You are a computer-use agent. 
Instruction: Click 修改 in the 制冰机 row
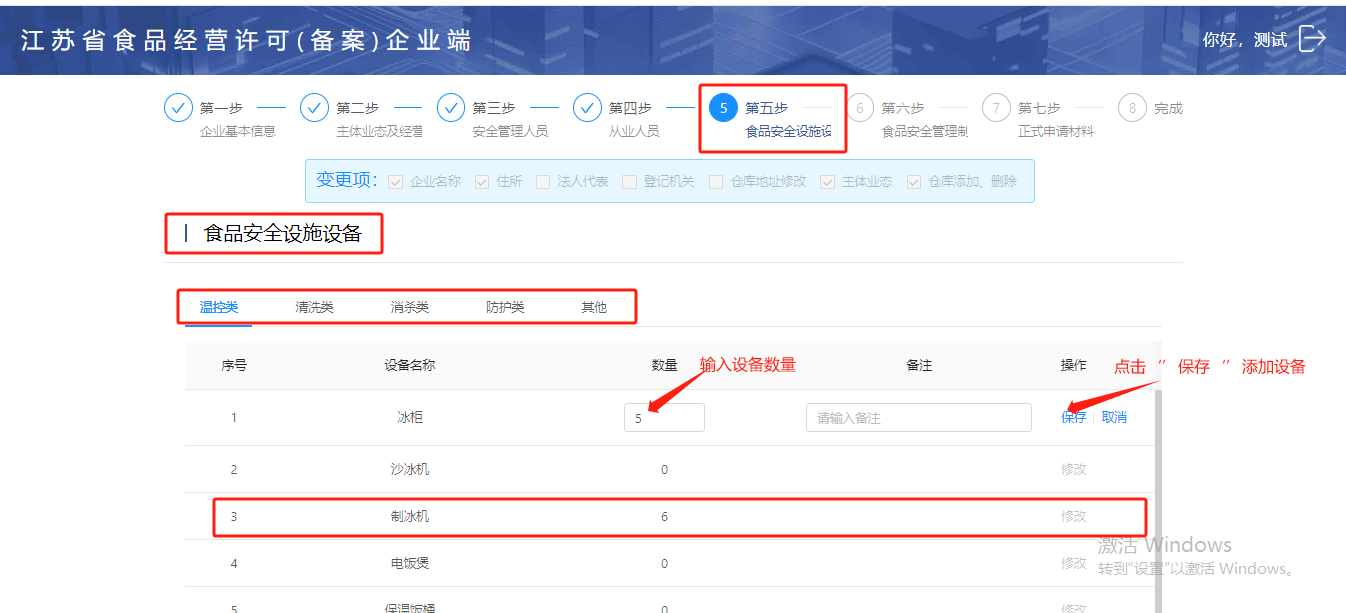pos(1074,516)
